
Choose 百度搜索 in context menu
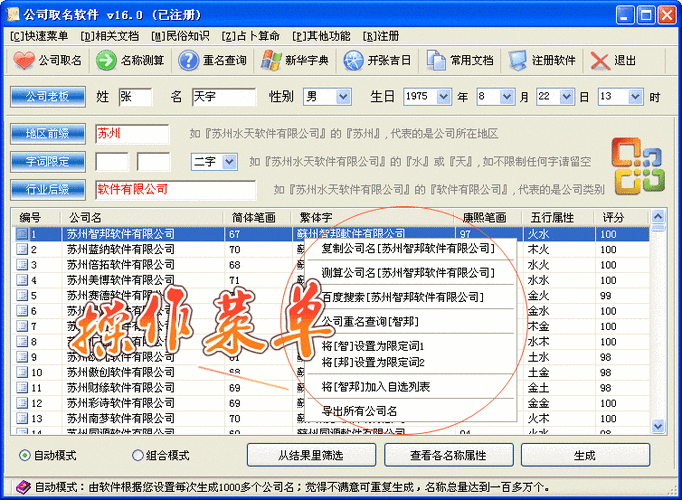coord(411,297)
